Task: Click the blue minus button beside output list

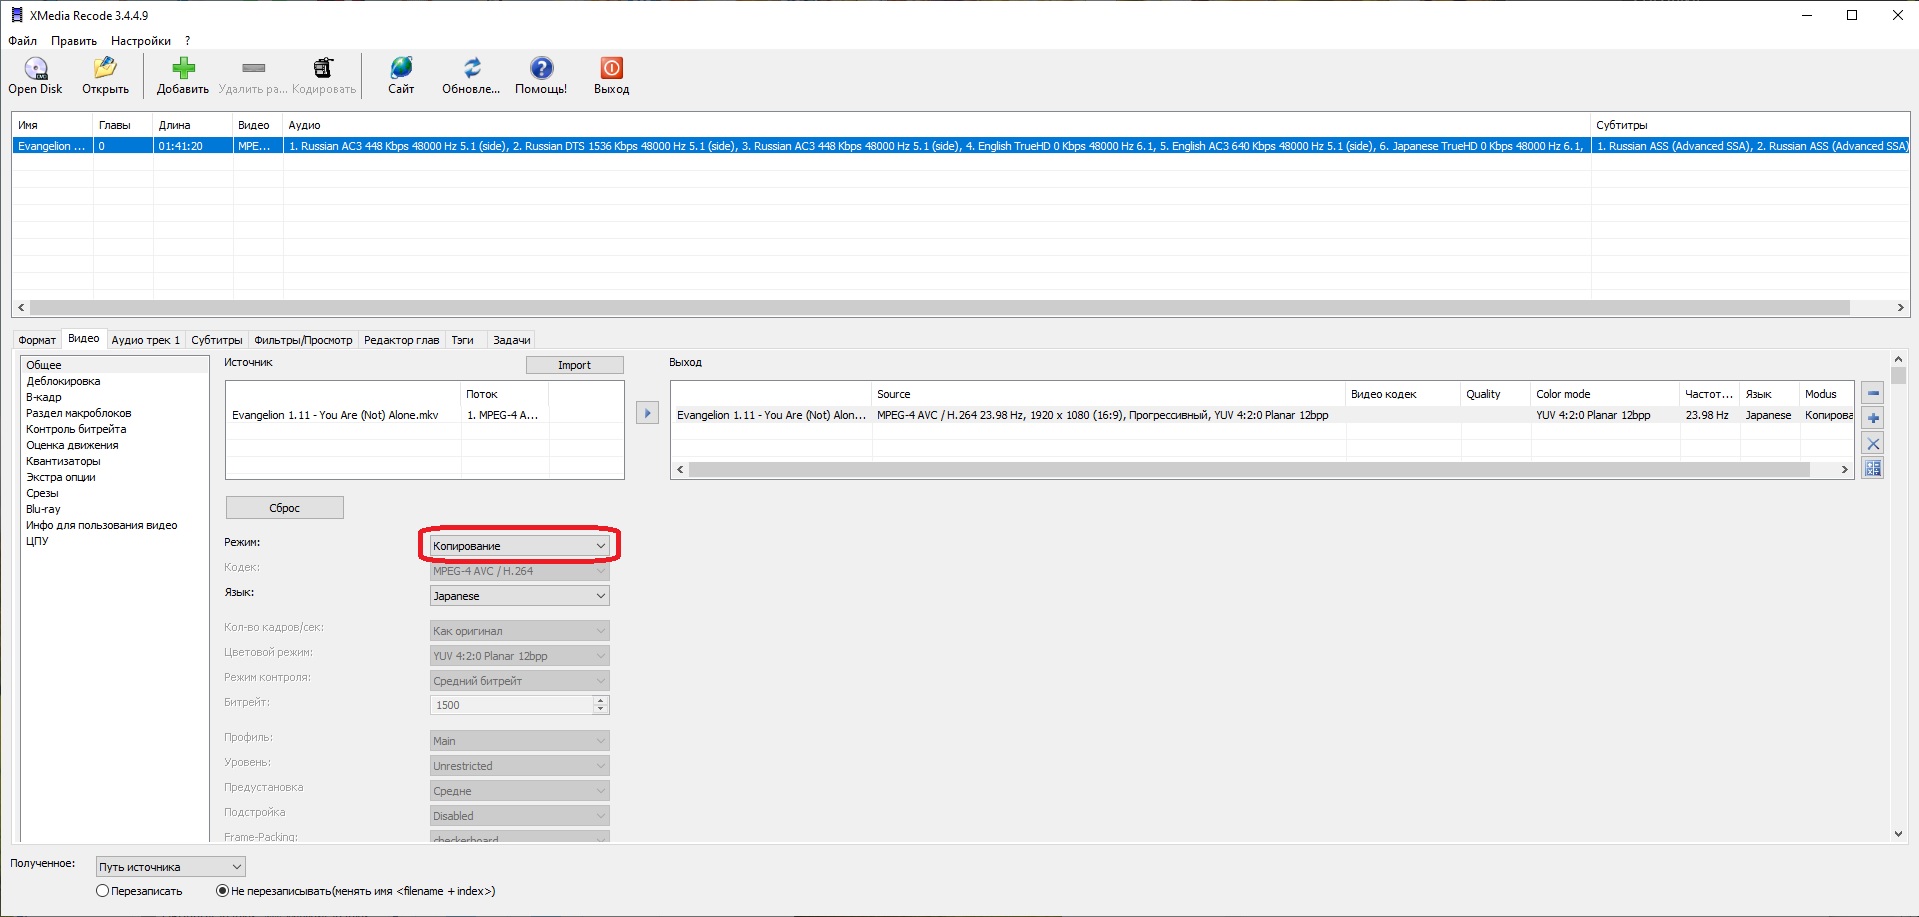Action: point(1873,393)
